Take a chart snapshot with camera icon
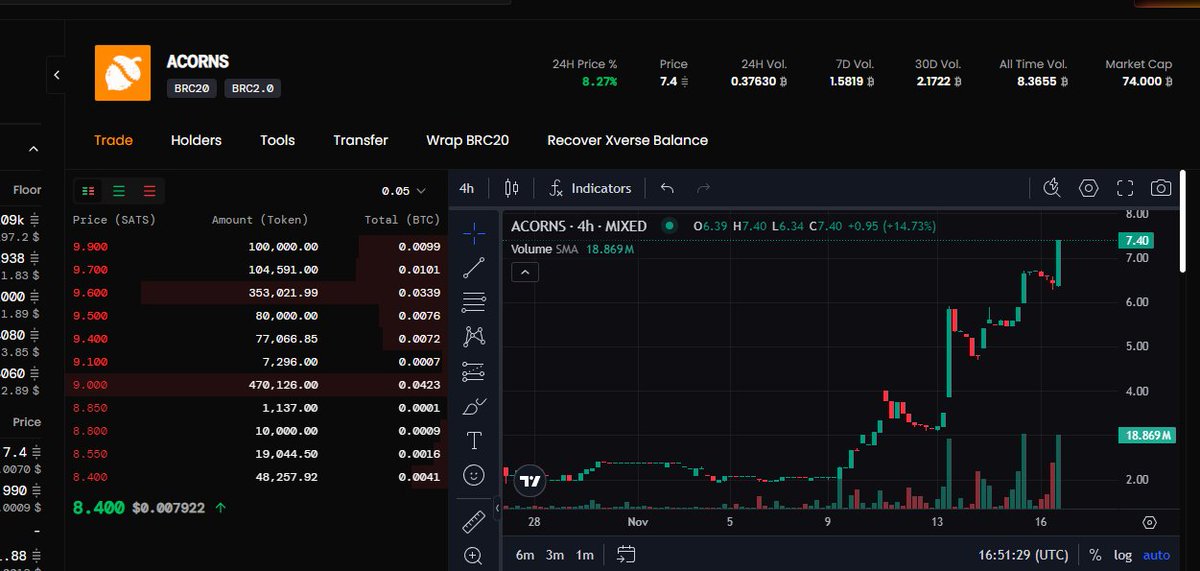The height and width of the screenshot is (571, 1200). (x=1160, y=188)
